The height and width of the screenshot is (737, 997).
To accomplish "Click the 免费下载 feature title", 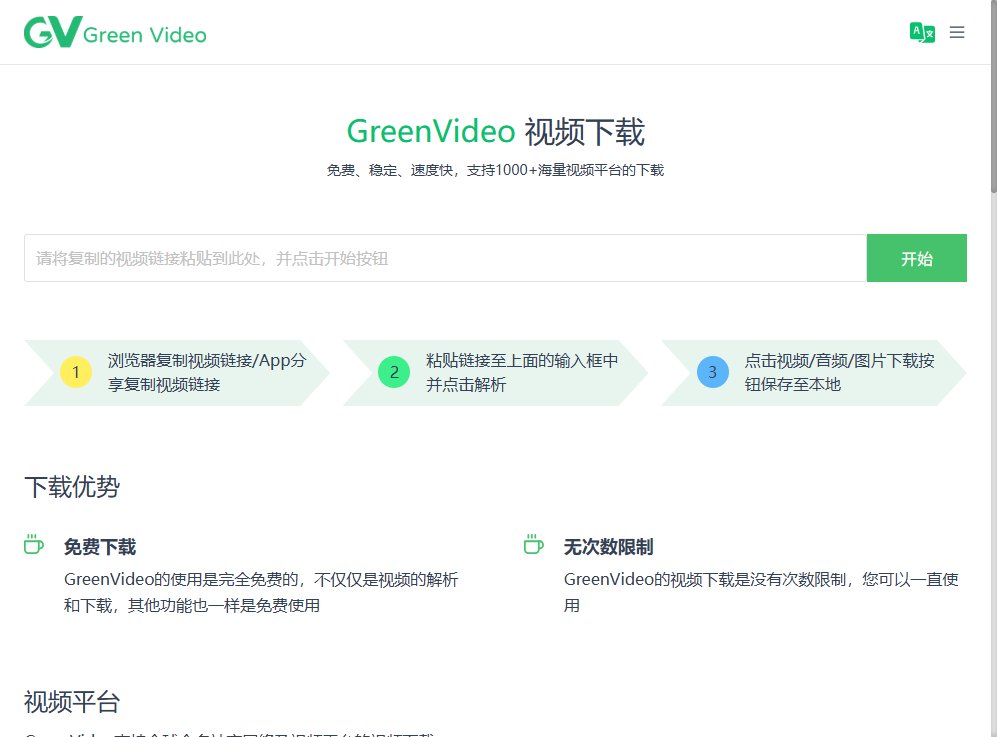I will coord(100,547).
